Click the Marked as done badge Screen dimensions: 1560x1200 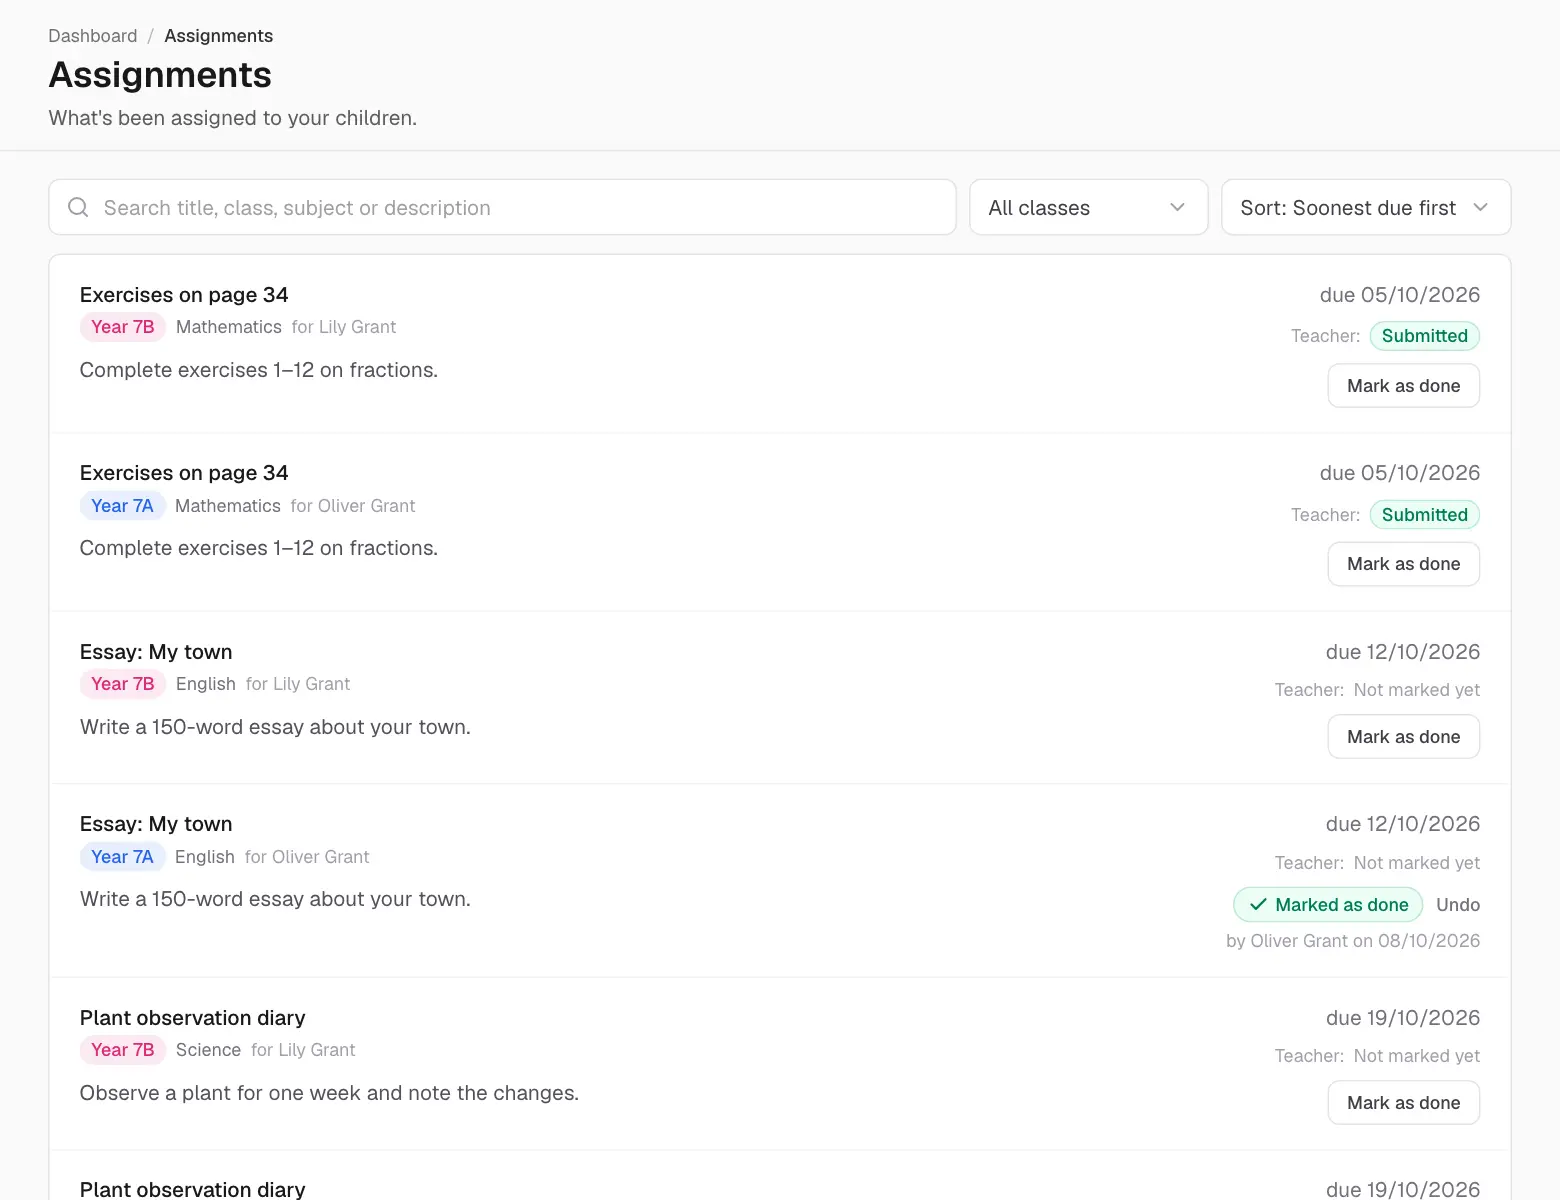tap(1328, 905)
